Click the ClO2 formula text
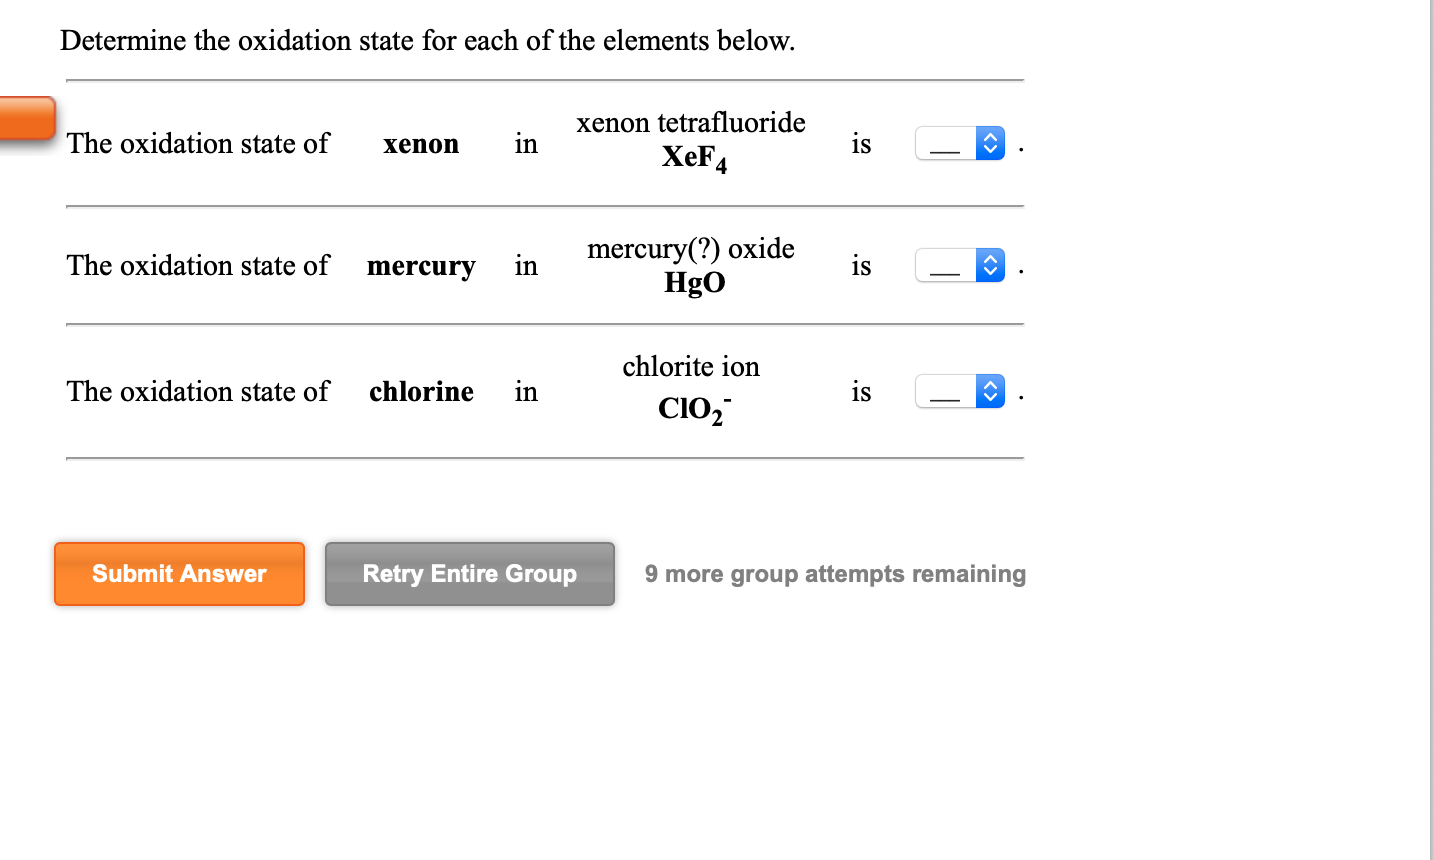The width and height of the screenshot is (1434, 860). click(x=693, y=408)
